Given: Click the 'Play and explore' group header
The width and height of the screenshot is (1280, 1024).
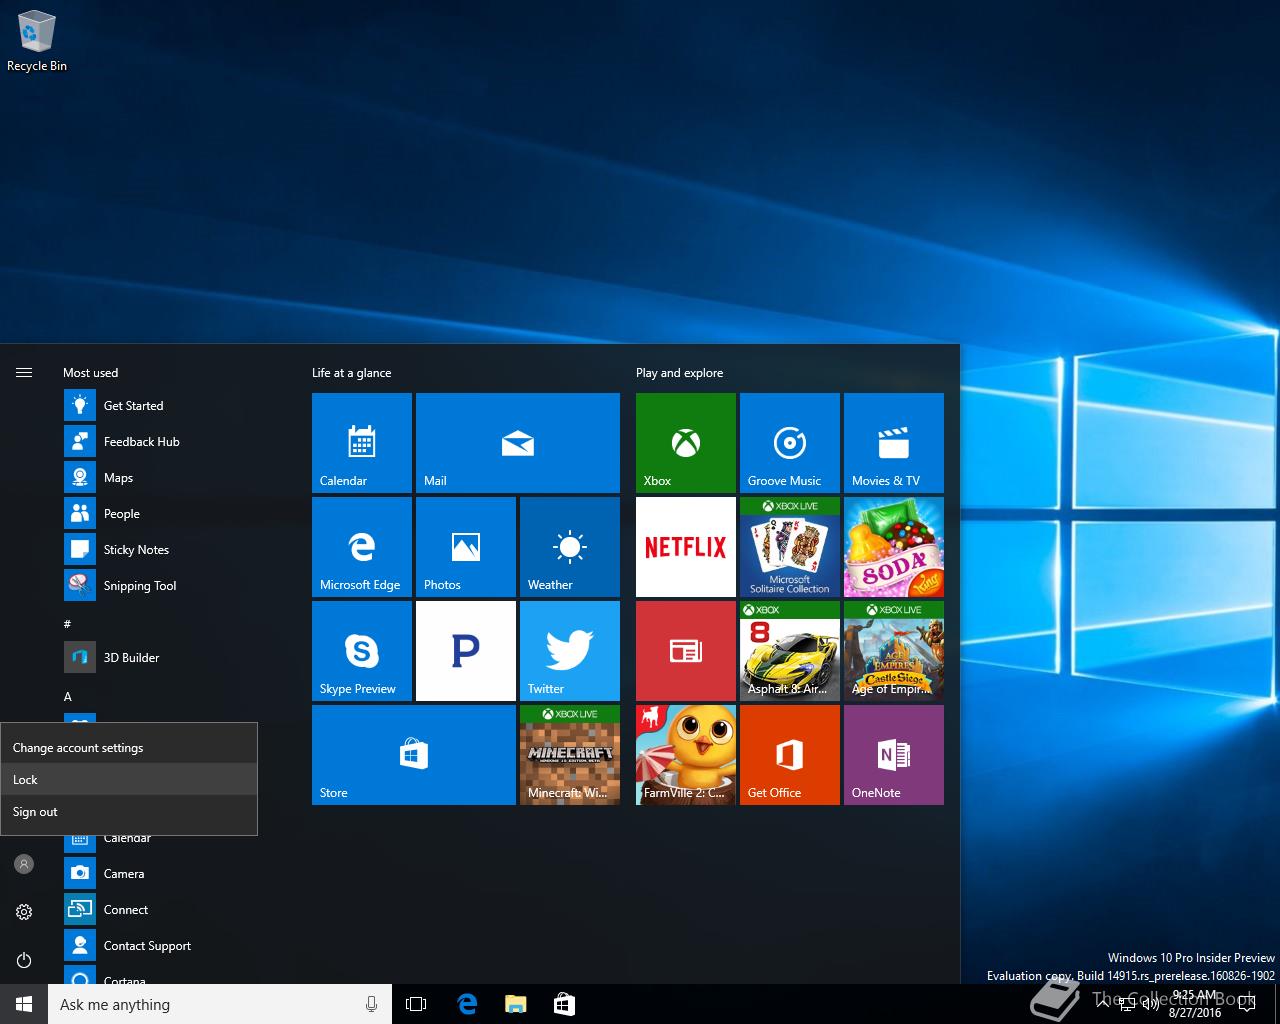Looking at the screenshot, I should [680, 373].
